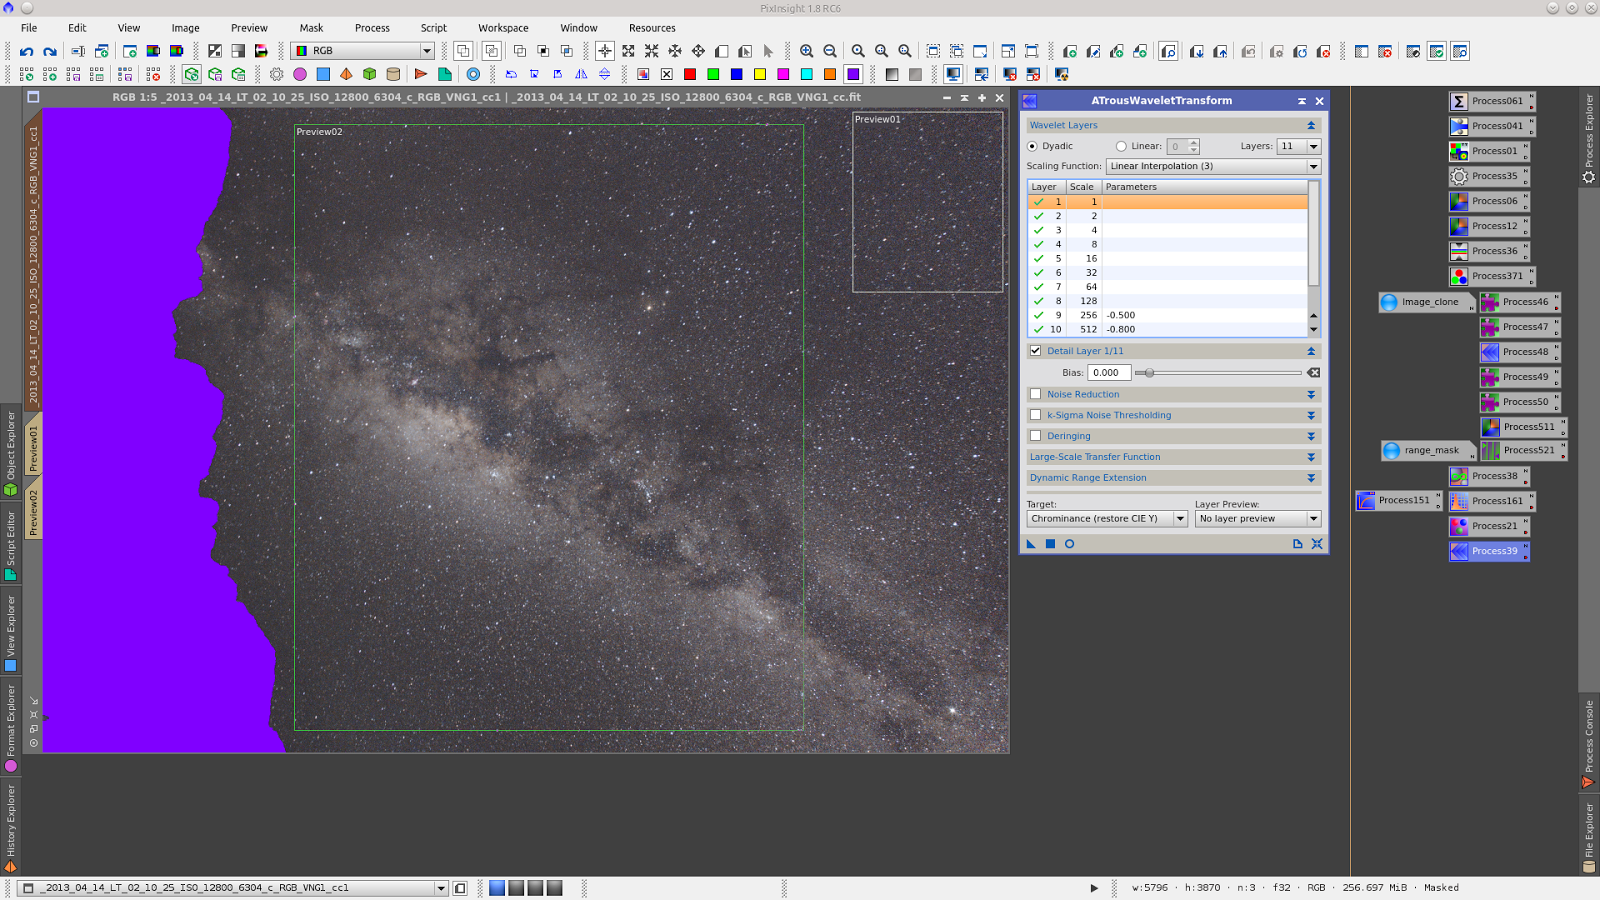
Task: Toggle the checkmark for layer 5
Action: pos(1038,258)
